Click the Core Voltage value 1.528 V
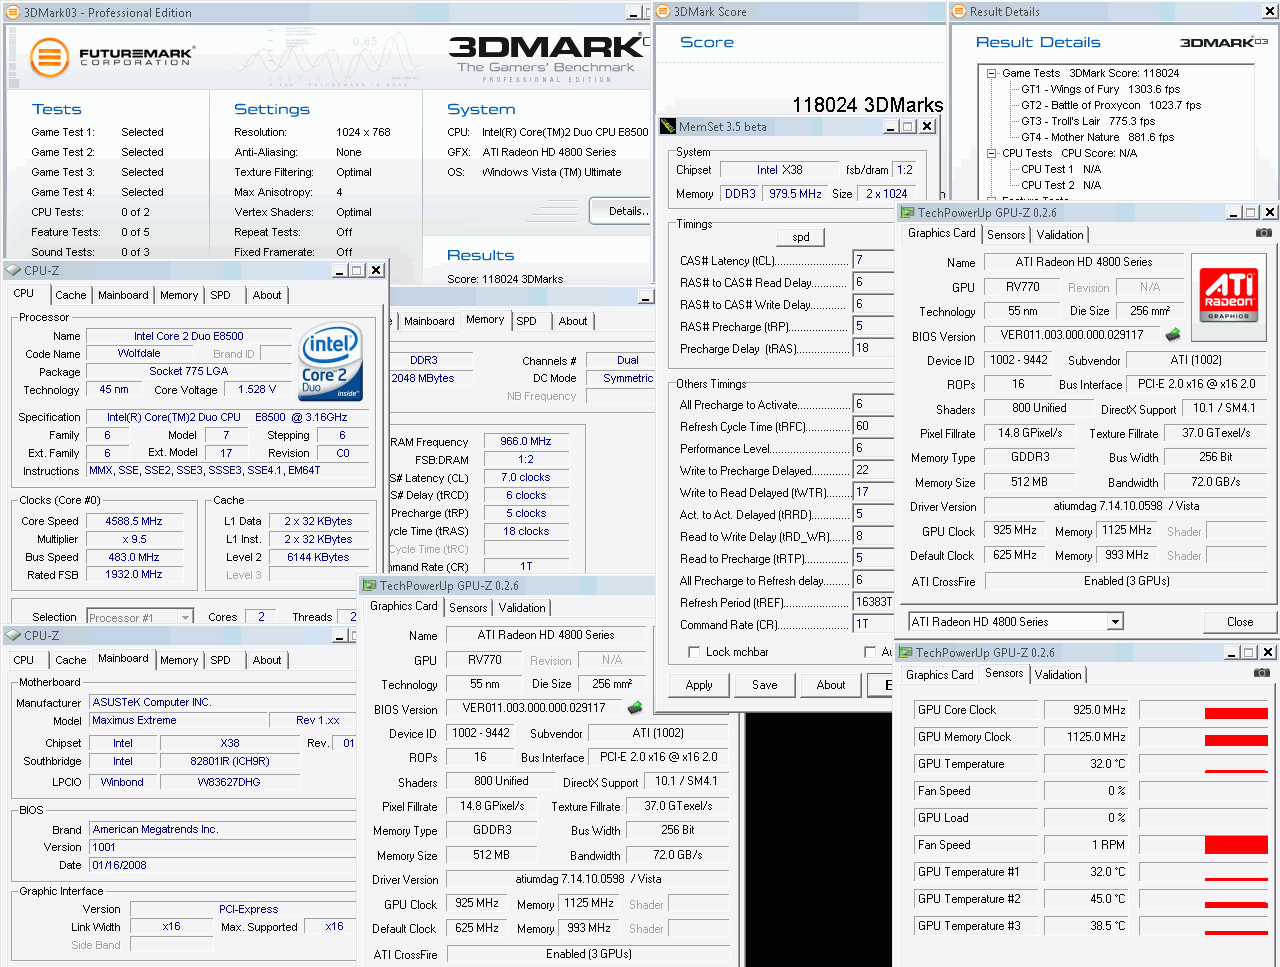This screenshot has height=967, width=1280. tap(257, 389)
